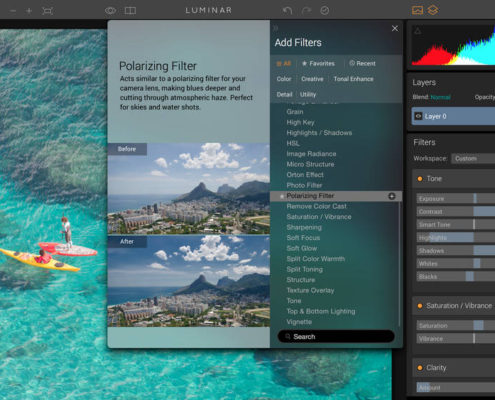This screenshot has width=495, height=400.
Task: Switch to the Recent filters tab
Action: [x=362, y=63]
